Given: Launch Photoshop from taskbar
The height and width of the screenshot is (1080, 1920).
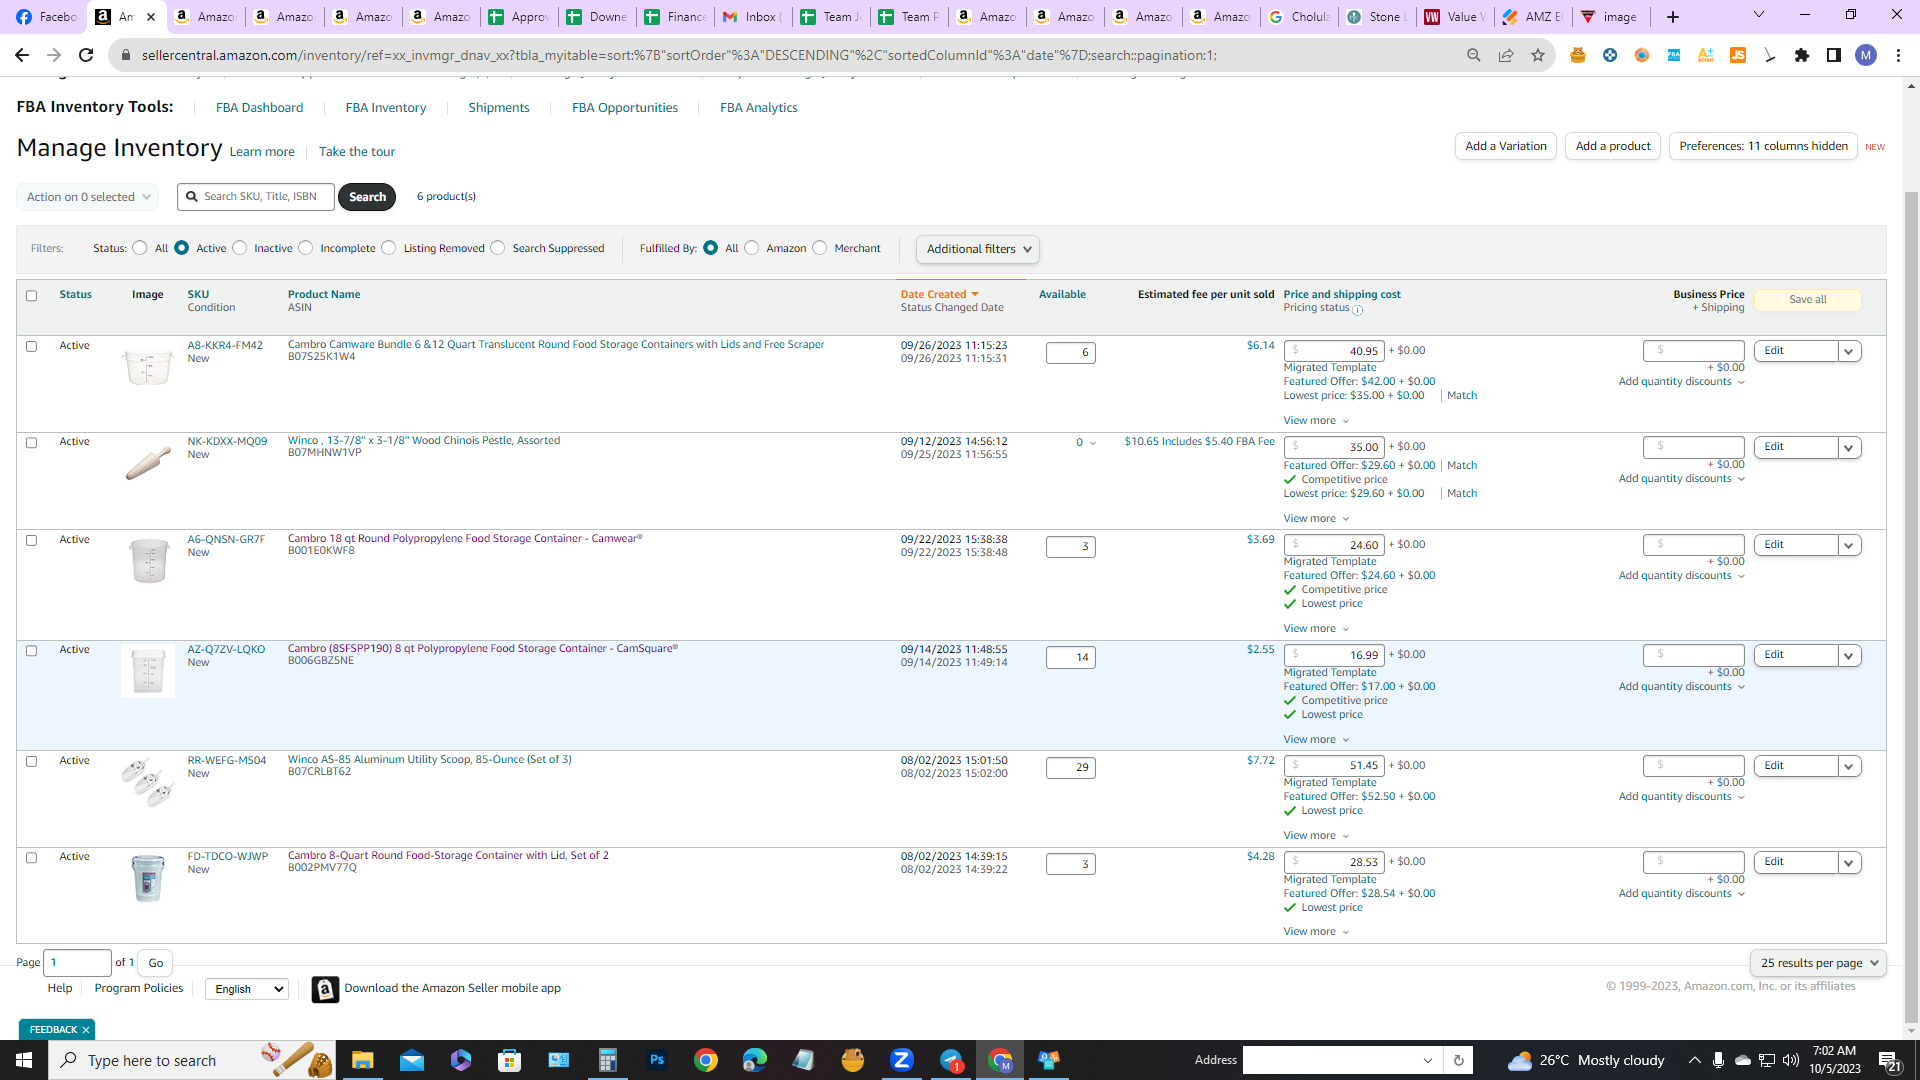Looking at the screenshot, I should (657, 1060).
